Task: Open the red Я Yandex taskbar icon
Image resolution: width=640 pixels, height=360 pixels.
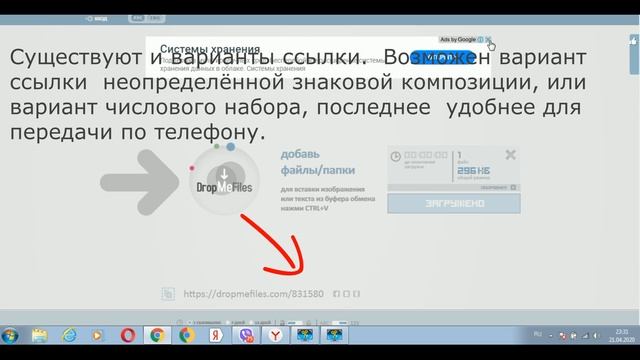Action: 216,336
